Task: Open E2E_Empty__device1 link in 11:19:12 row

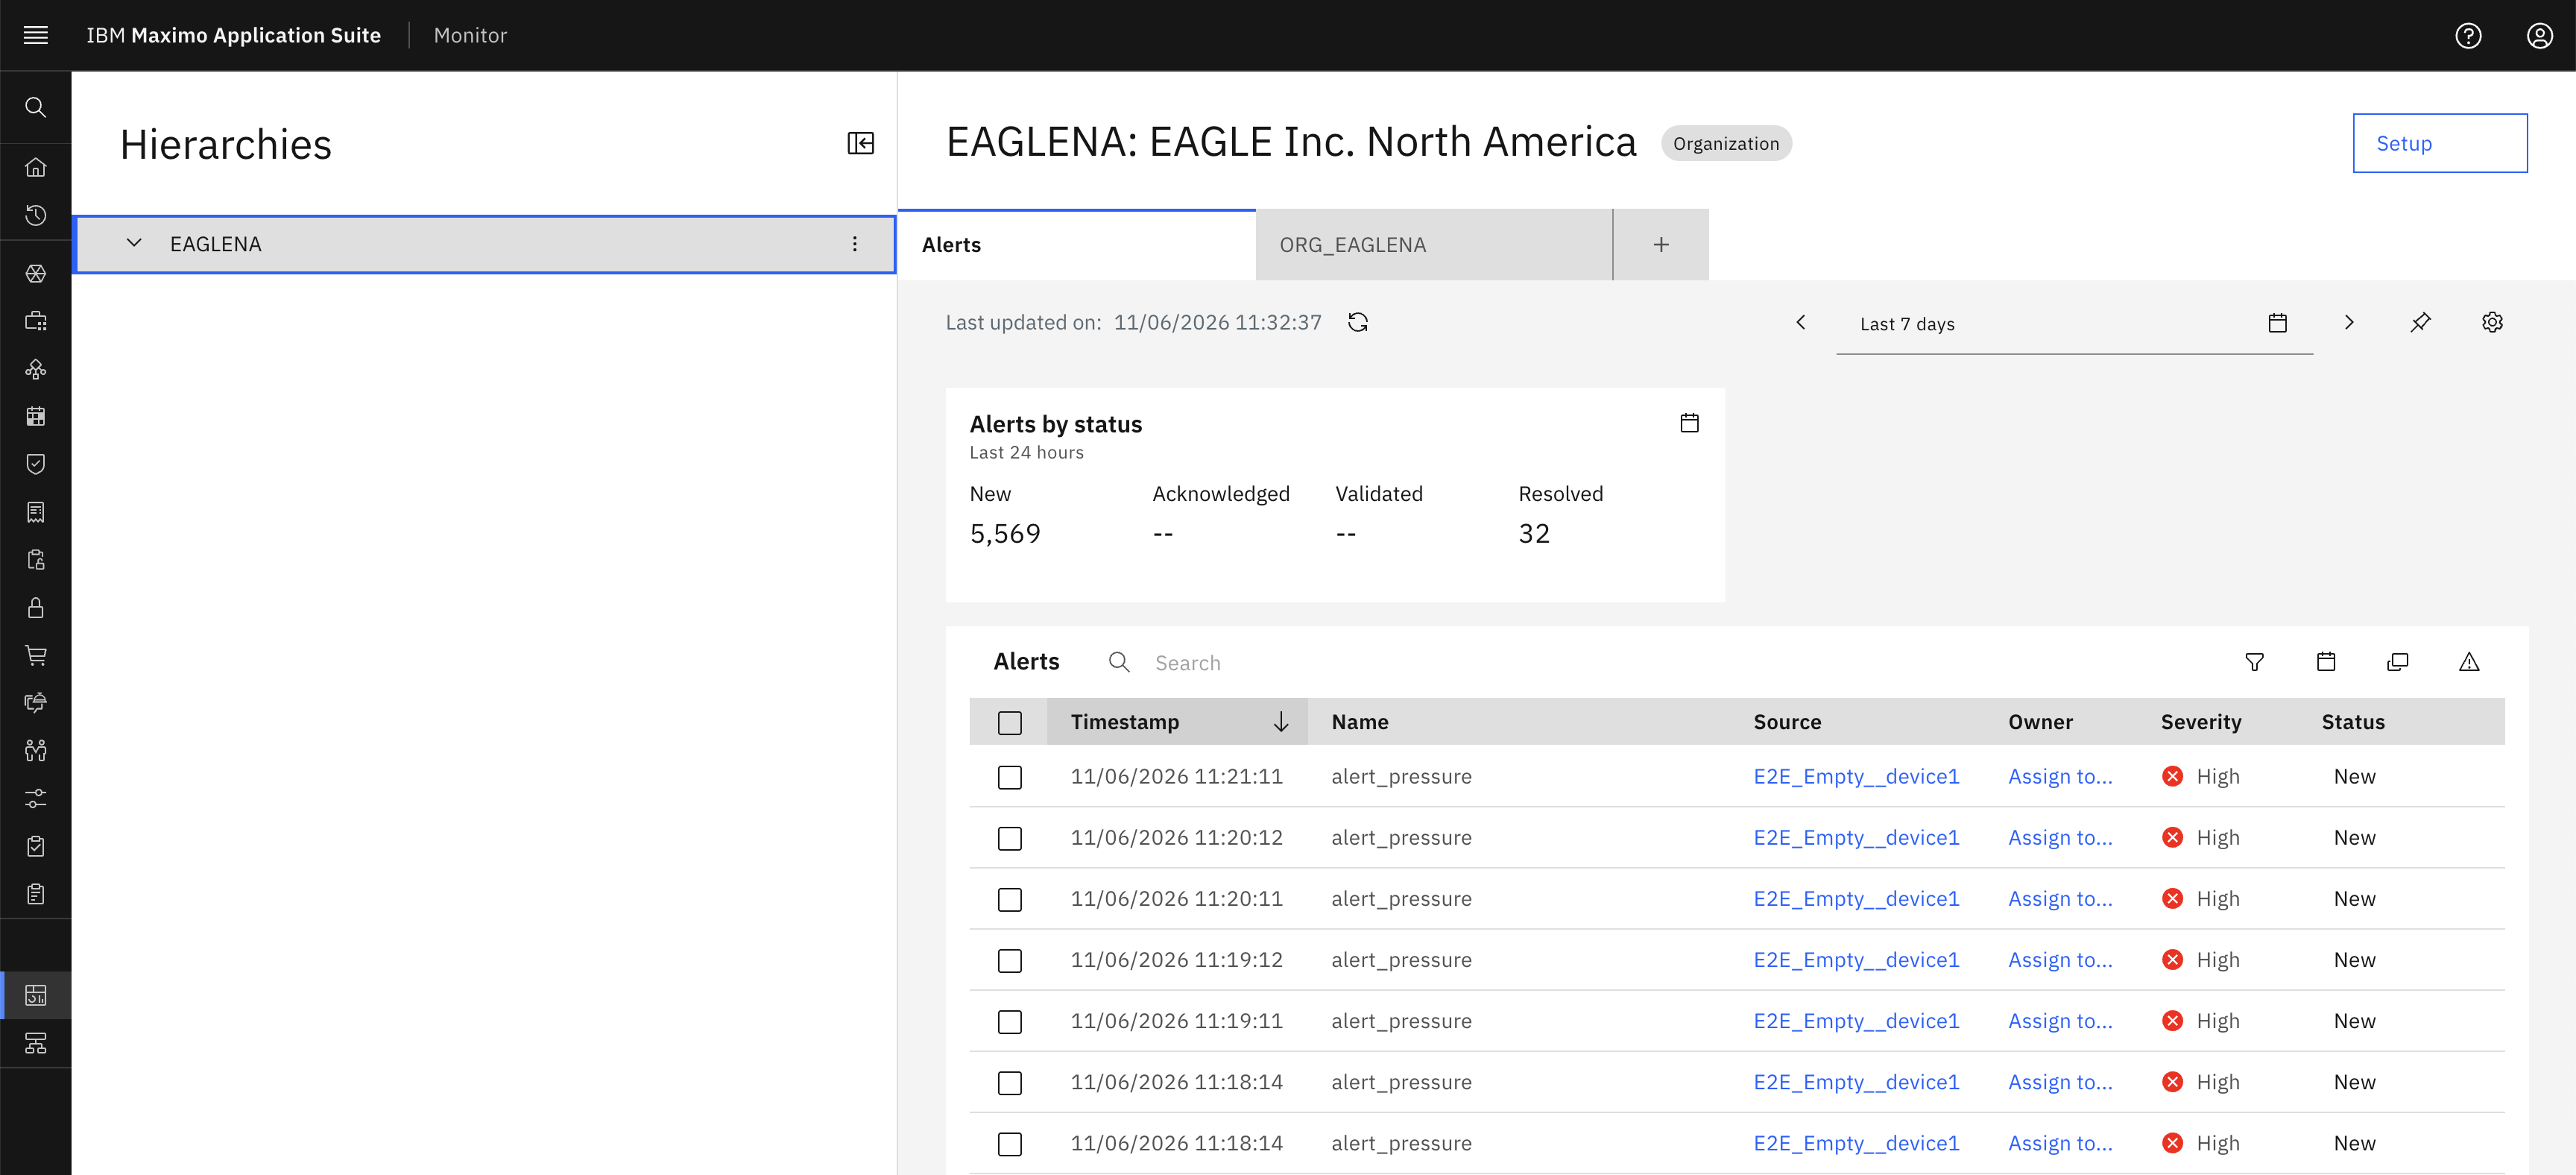Action: (1856, 959)
